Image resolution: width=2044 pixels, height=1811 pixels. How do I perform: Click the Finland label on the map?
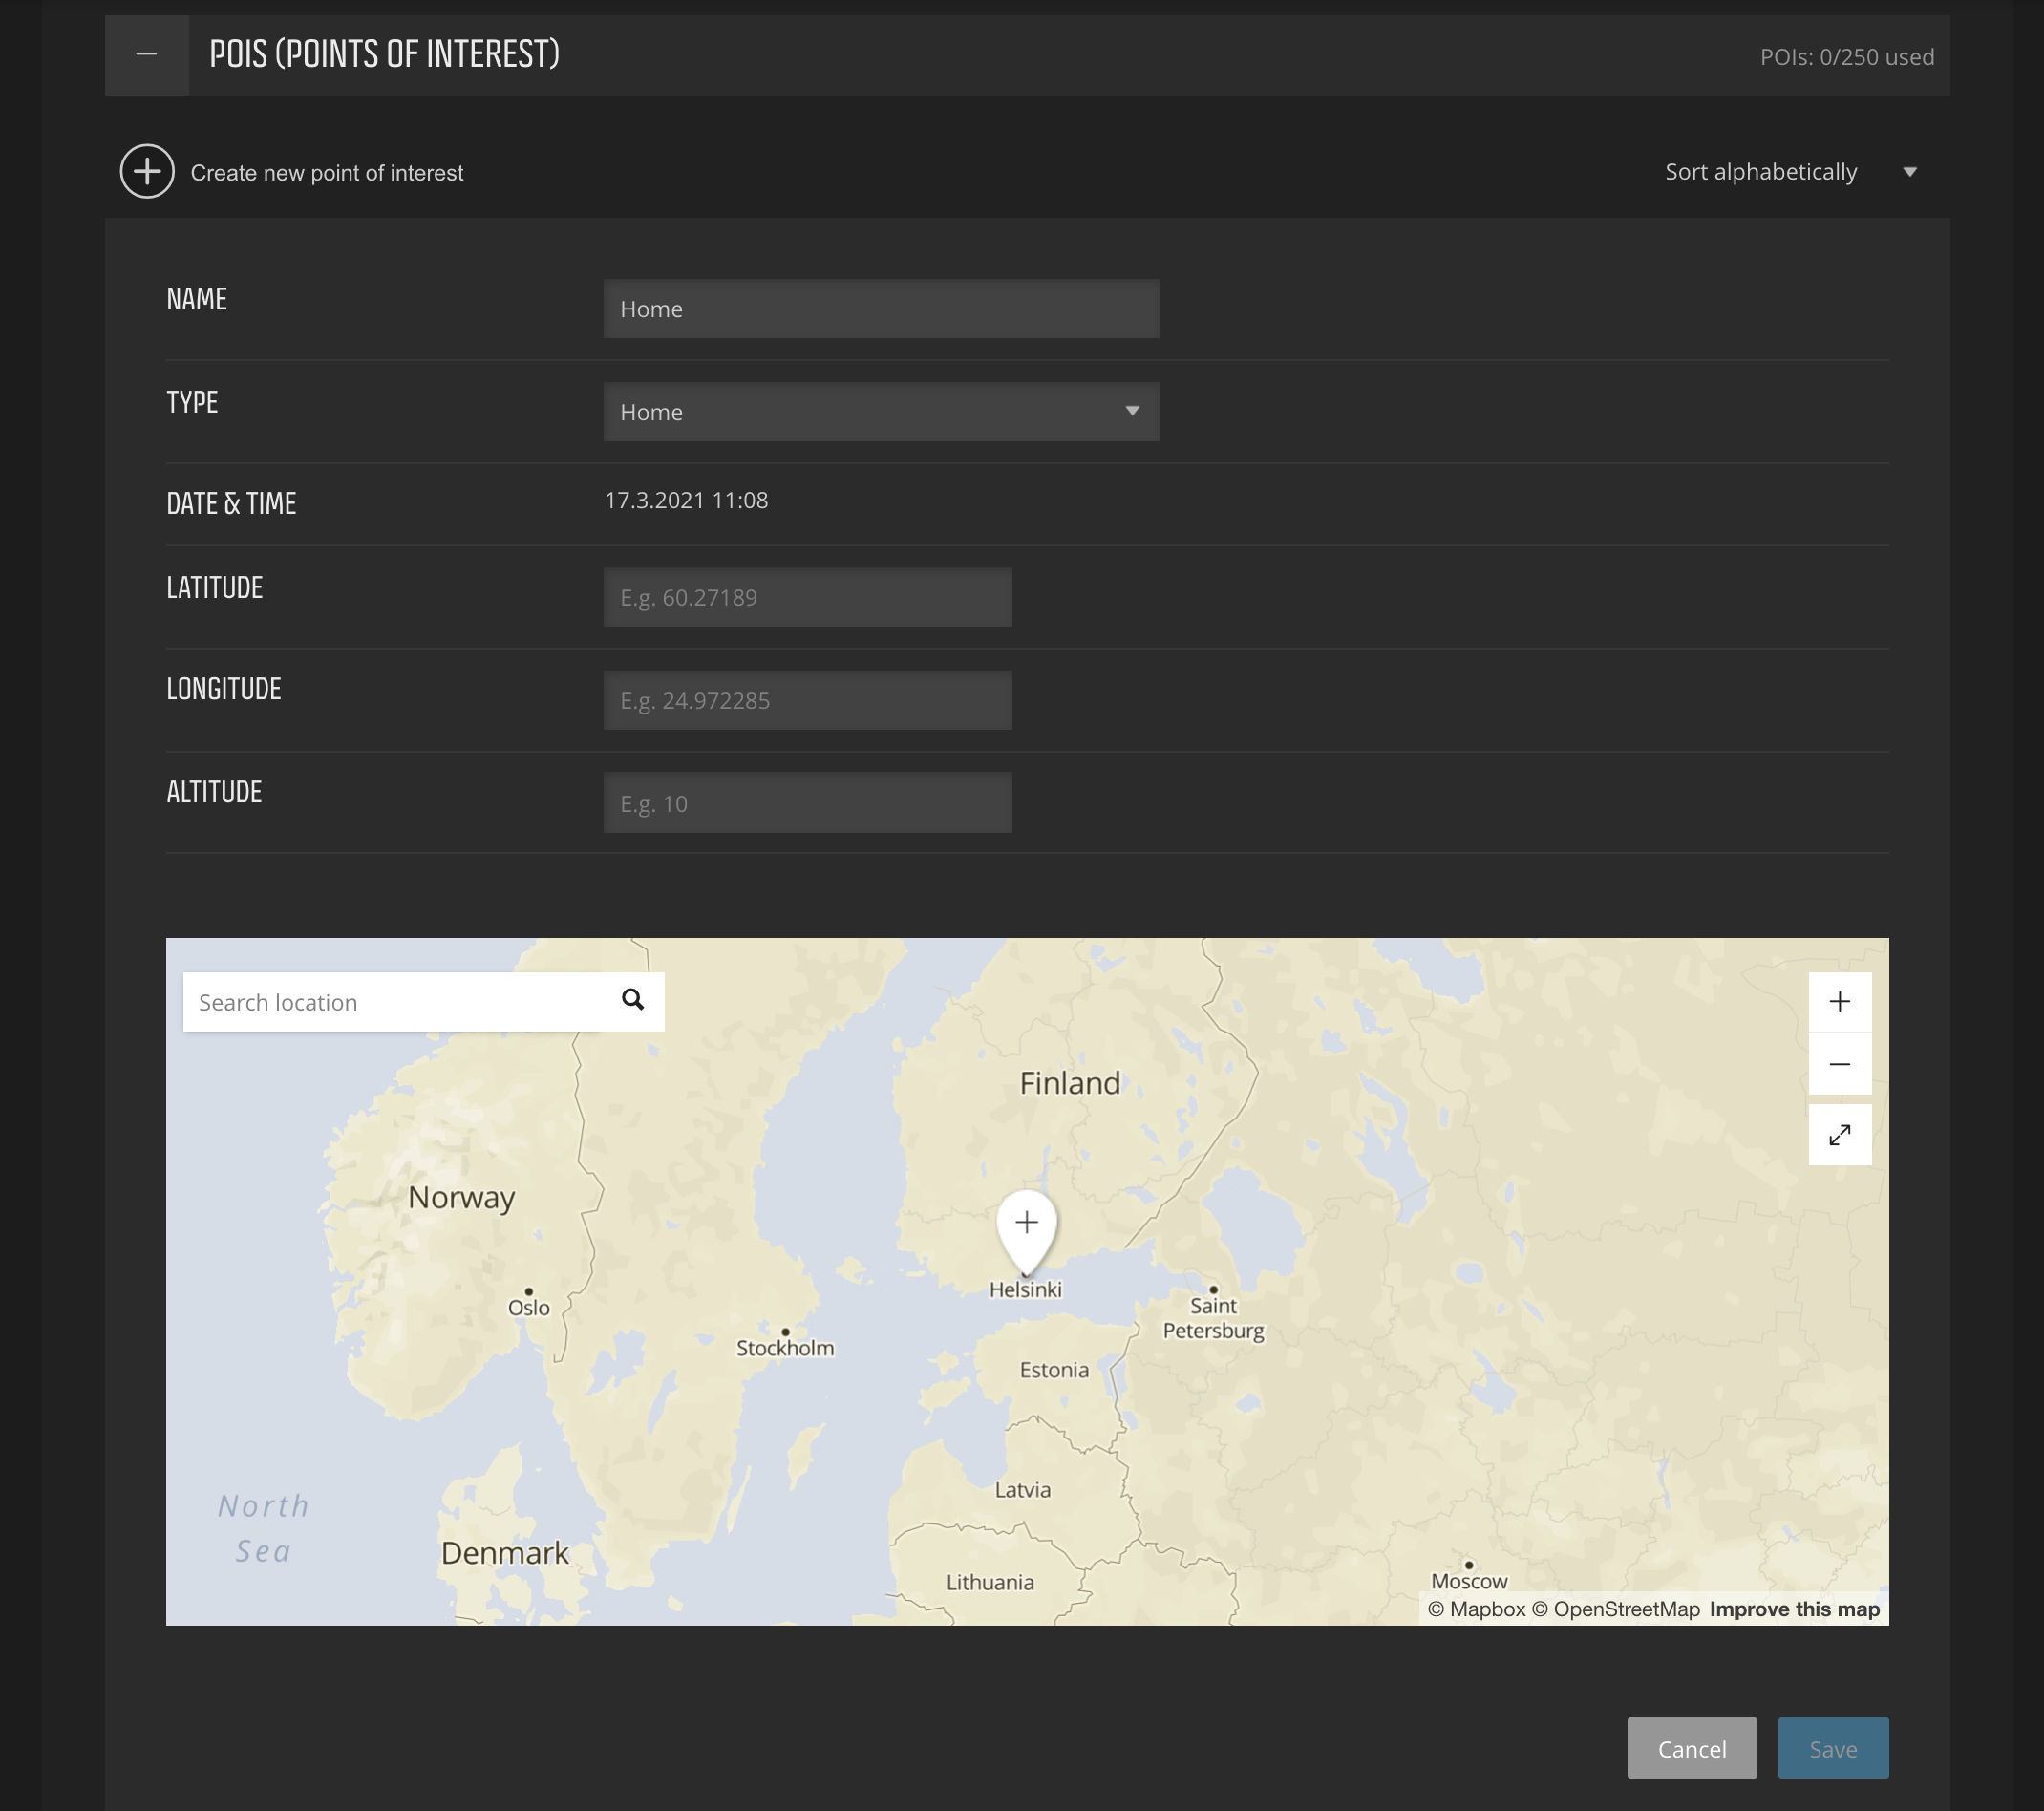tap(1070, 1083)
